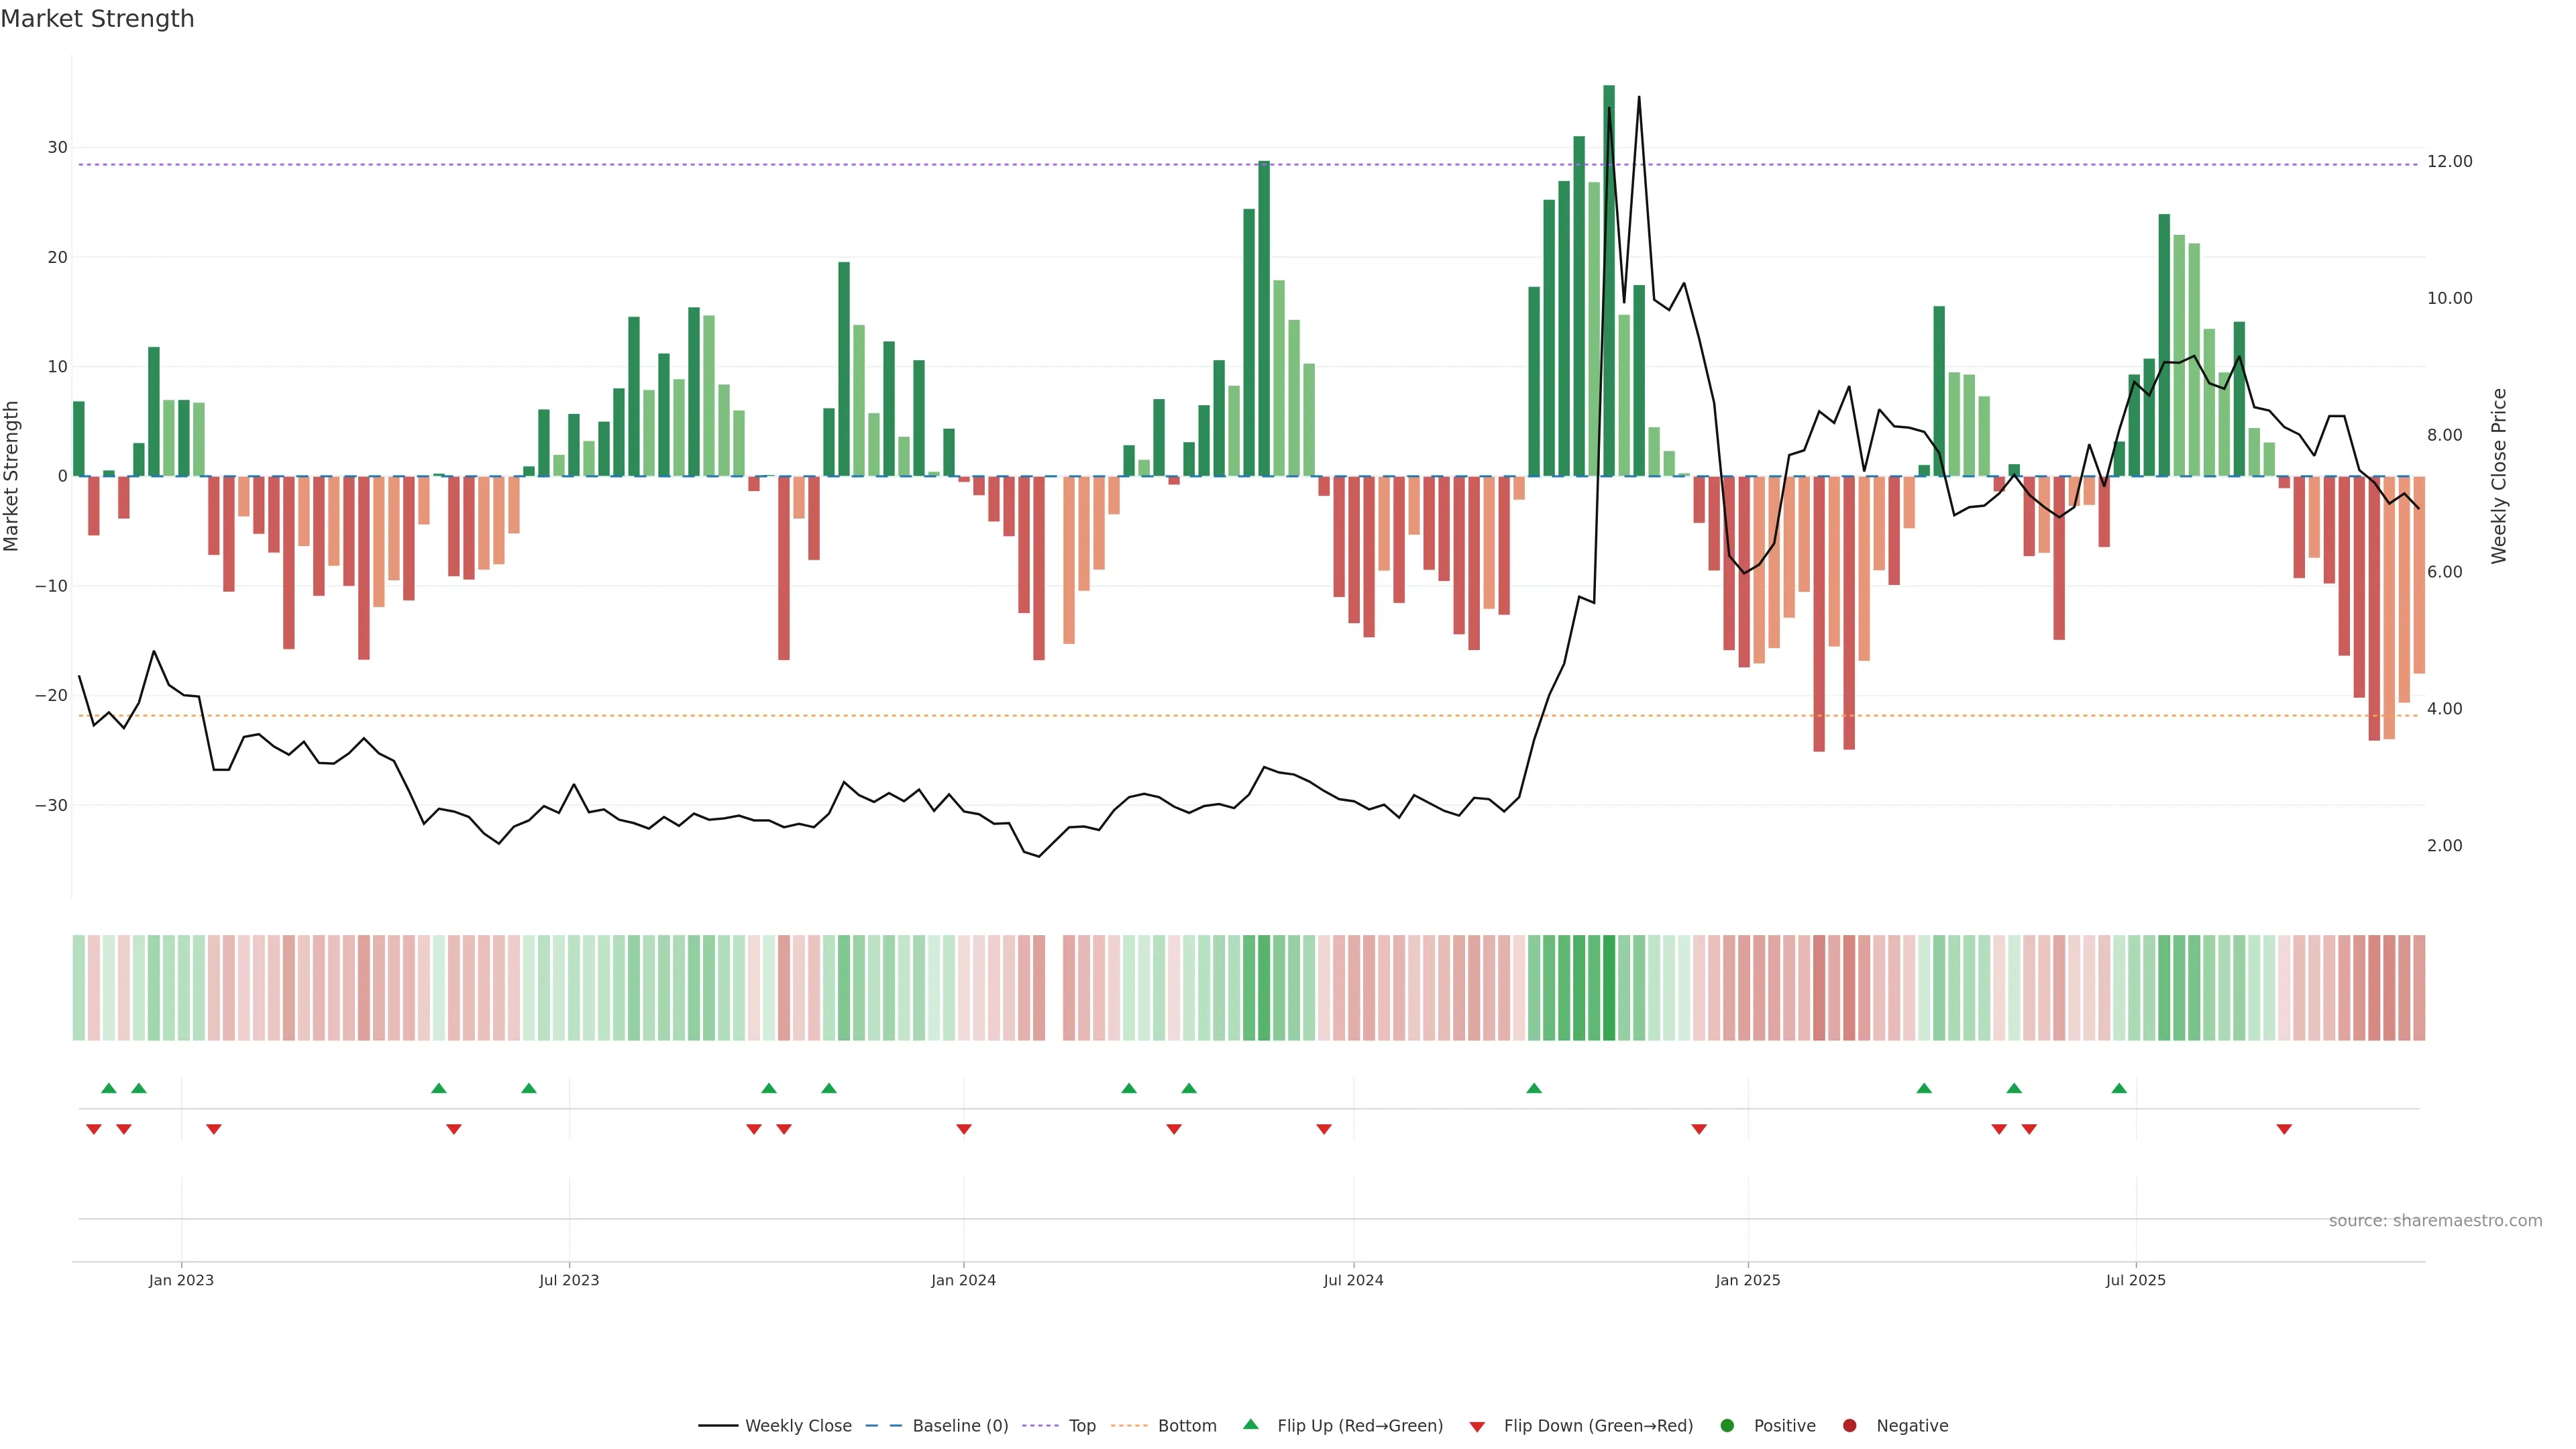Click the first green flip-up marker on timeline
Image resolution: width=2576 pixels, height=1449 pixels.
tap(109, 1088)
